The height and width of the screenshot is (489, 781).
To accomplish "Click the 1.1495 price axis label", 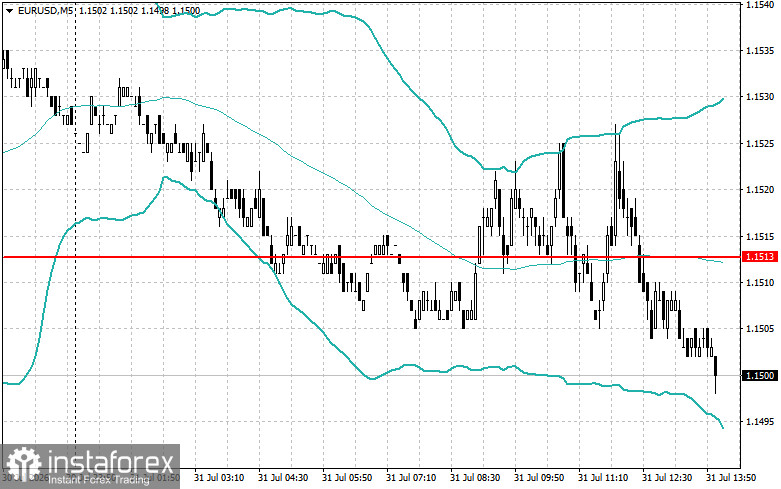I will (760, 422).
